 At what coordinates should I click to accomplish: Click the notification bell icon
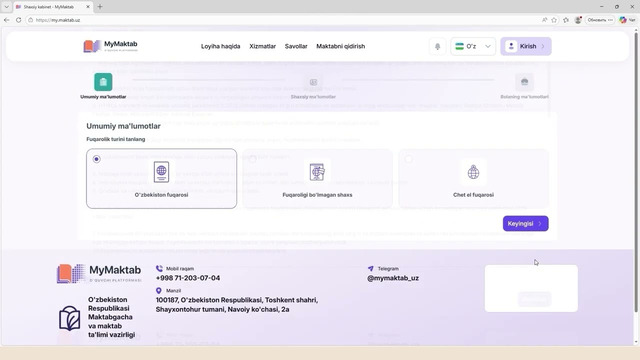tap(438, 46)
